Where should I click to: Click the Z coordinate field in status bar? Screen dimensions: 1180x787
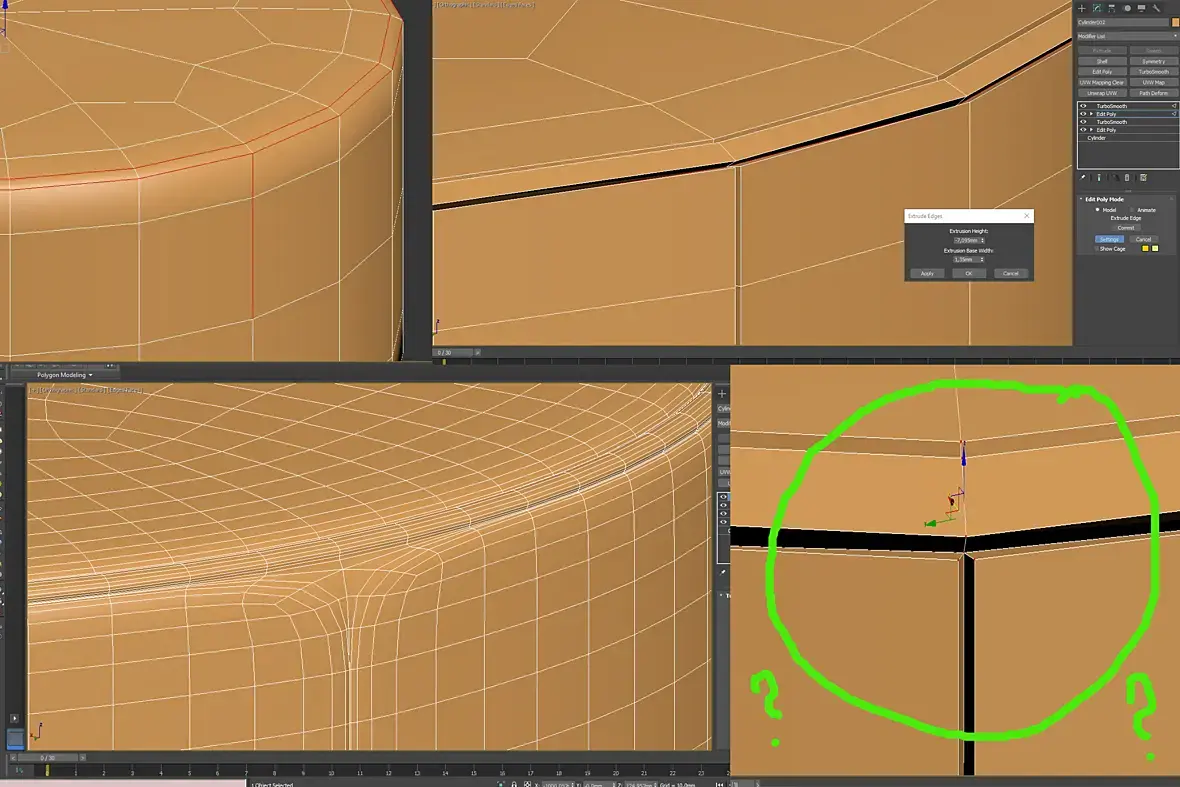(x=638, y=785)
